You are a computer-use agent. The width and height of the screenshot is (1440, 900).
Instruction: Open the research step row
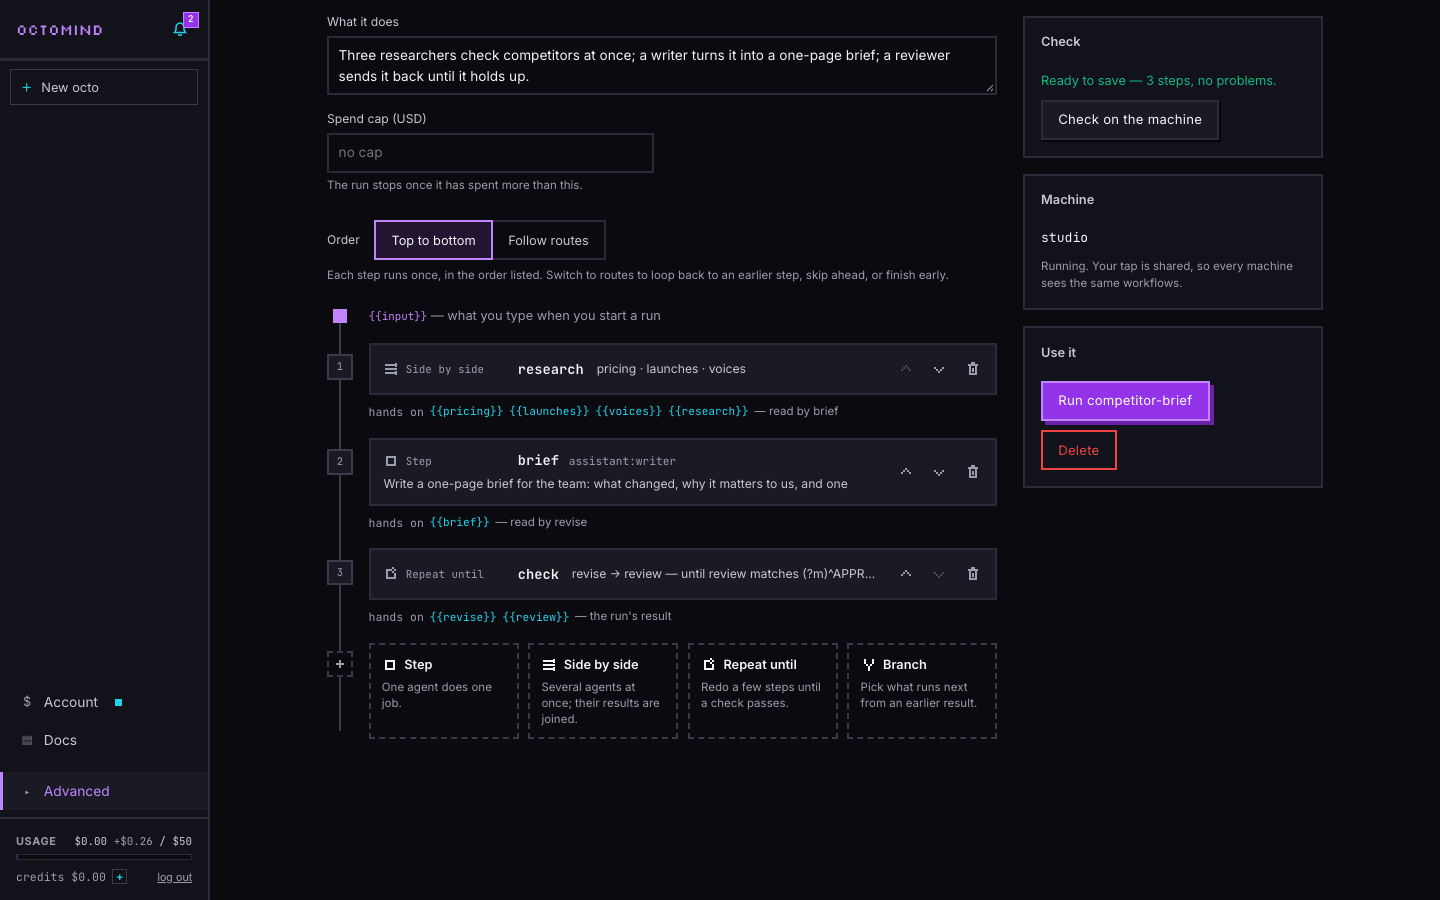click(683, 369)
